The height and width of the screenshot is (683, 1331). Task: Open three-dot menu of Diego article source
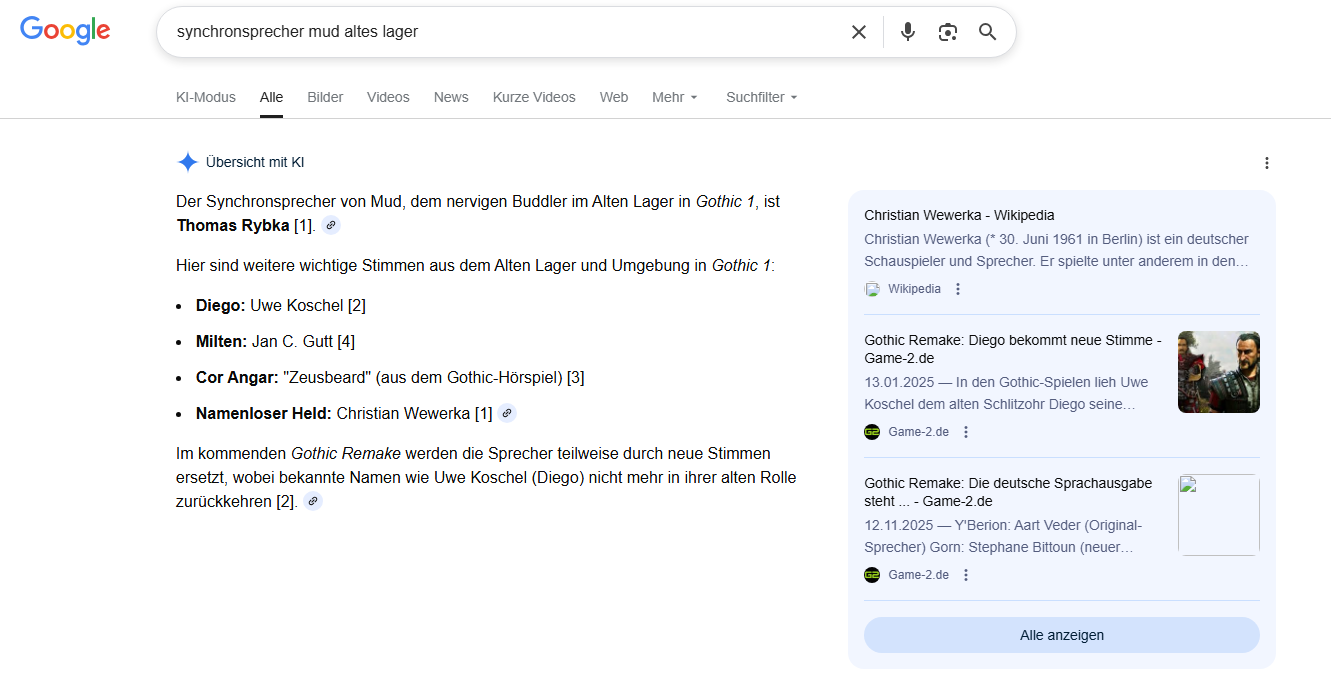coord(966,432)
